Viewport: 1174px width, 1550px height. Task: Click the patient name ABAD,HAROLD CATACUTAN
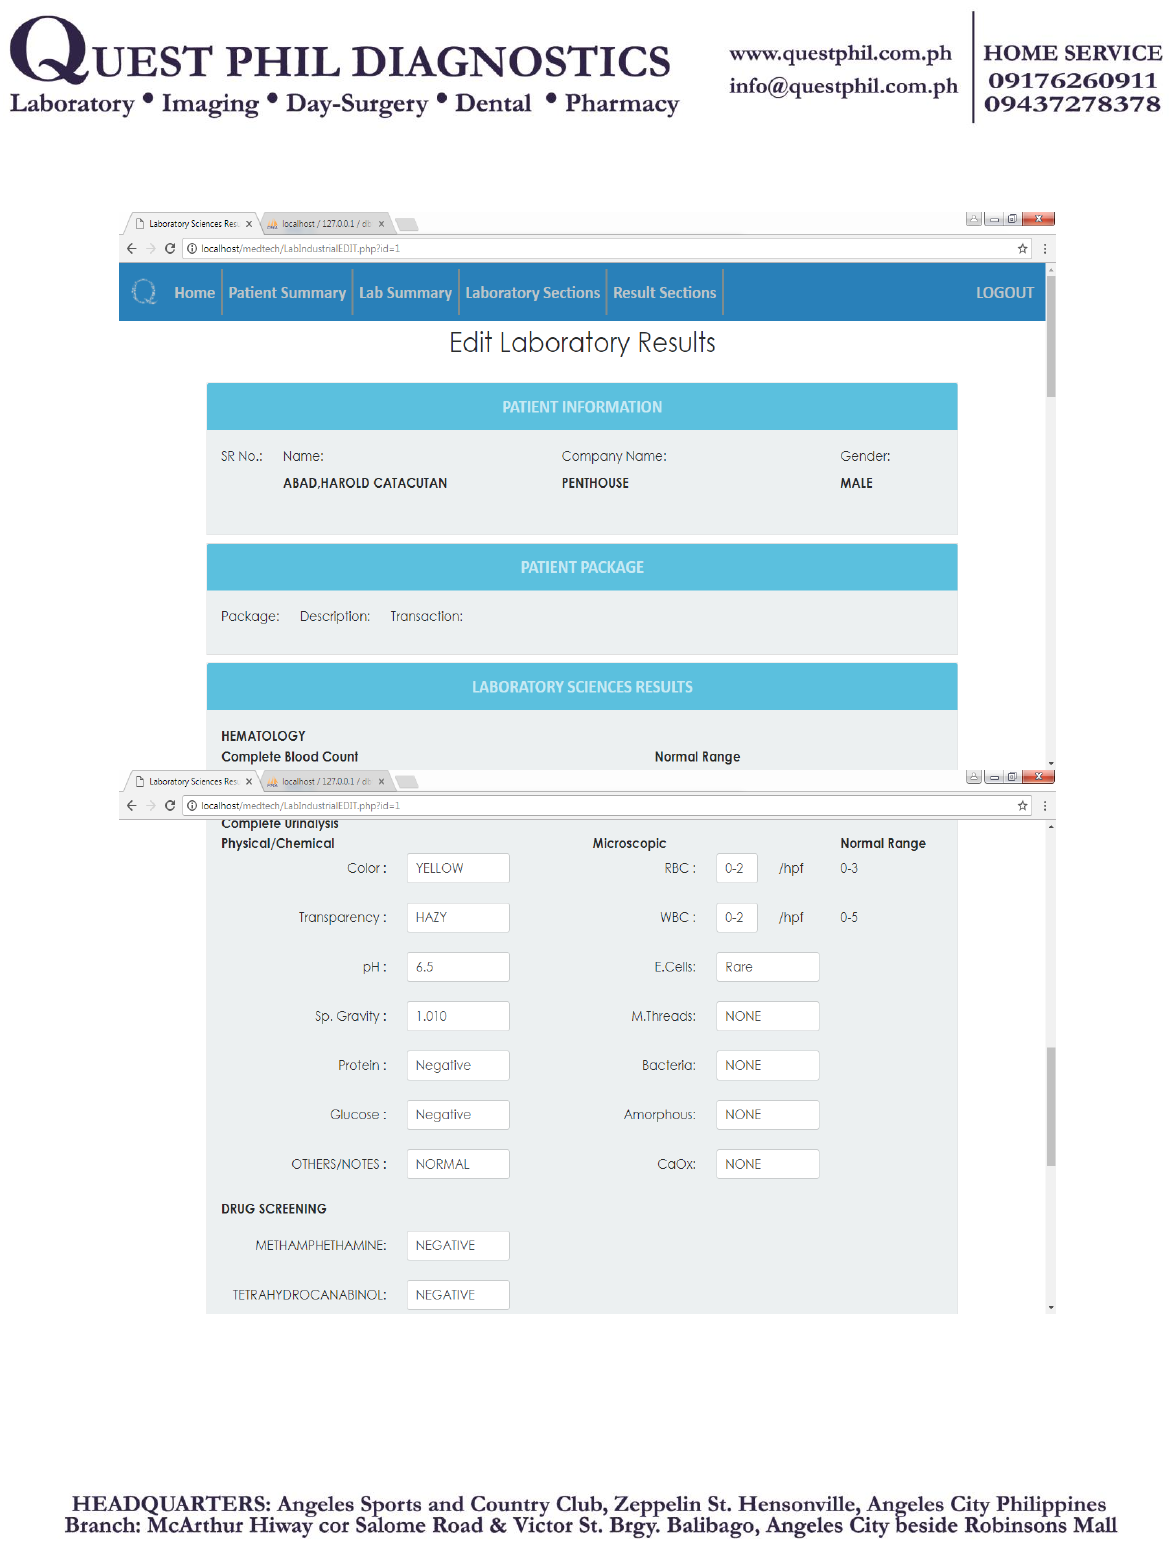[365, 483]
